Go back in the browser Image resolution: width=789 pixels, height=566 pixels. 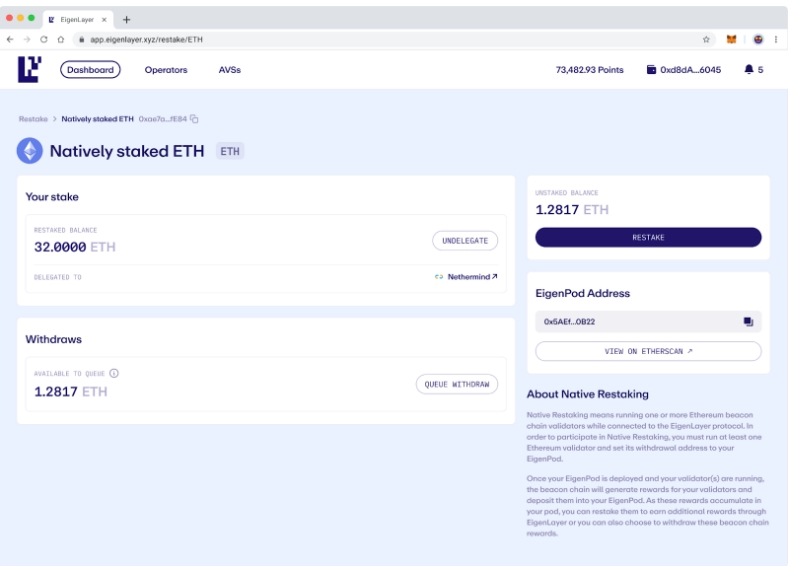click(x=10, y=39)
